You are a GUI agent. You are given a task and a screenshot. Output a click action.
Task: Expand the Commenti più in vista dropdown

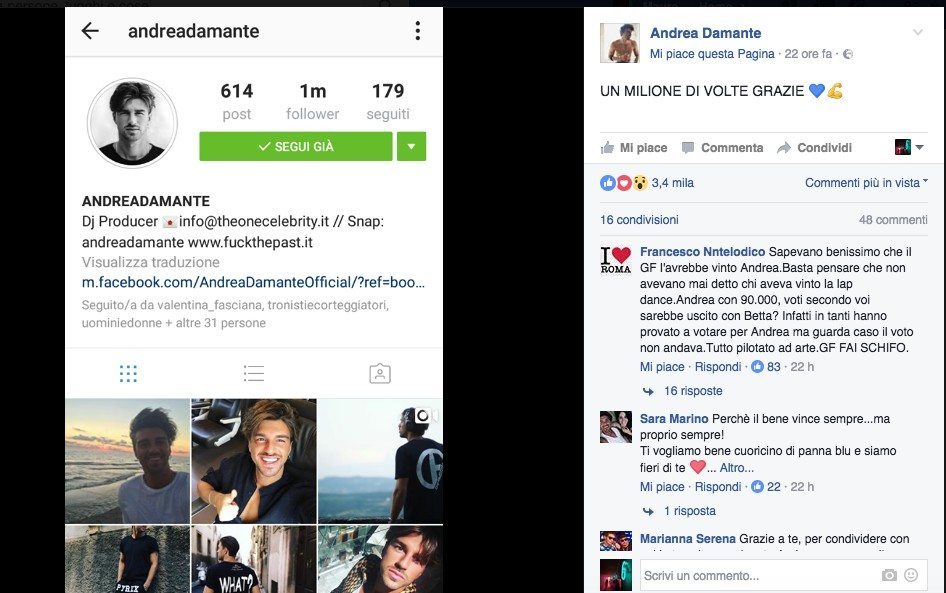[866, 183]
